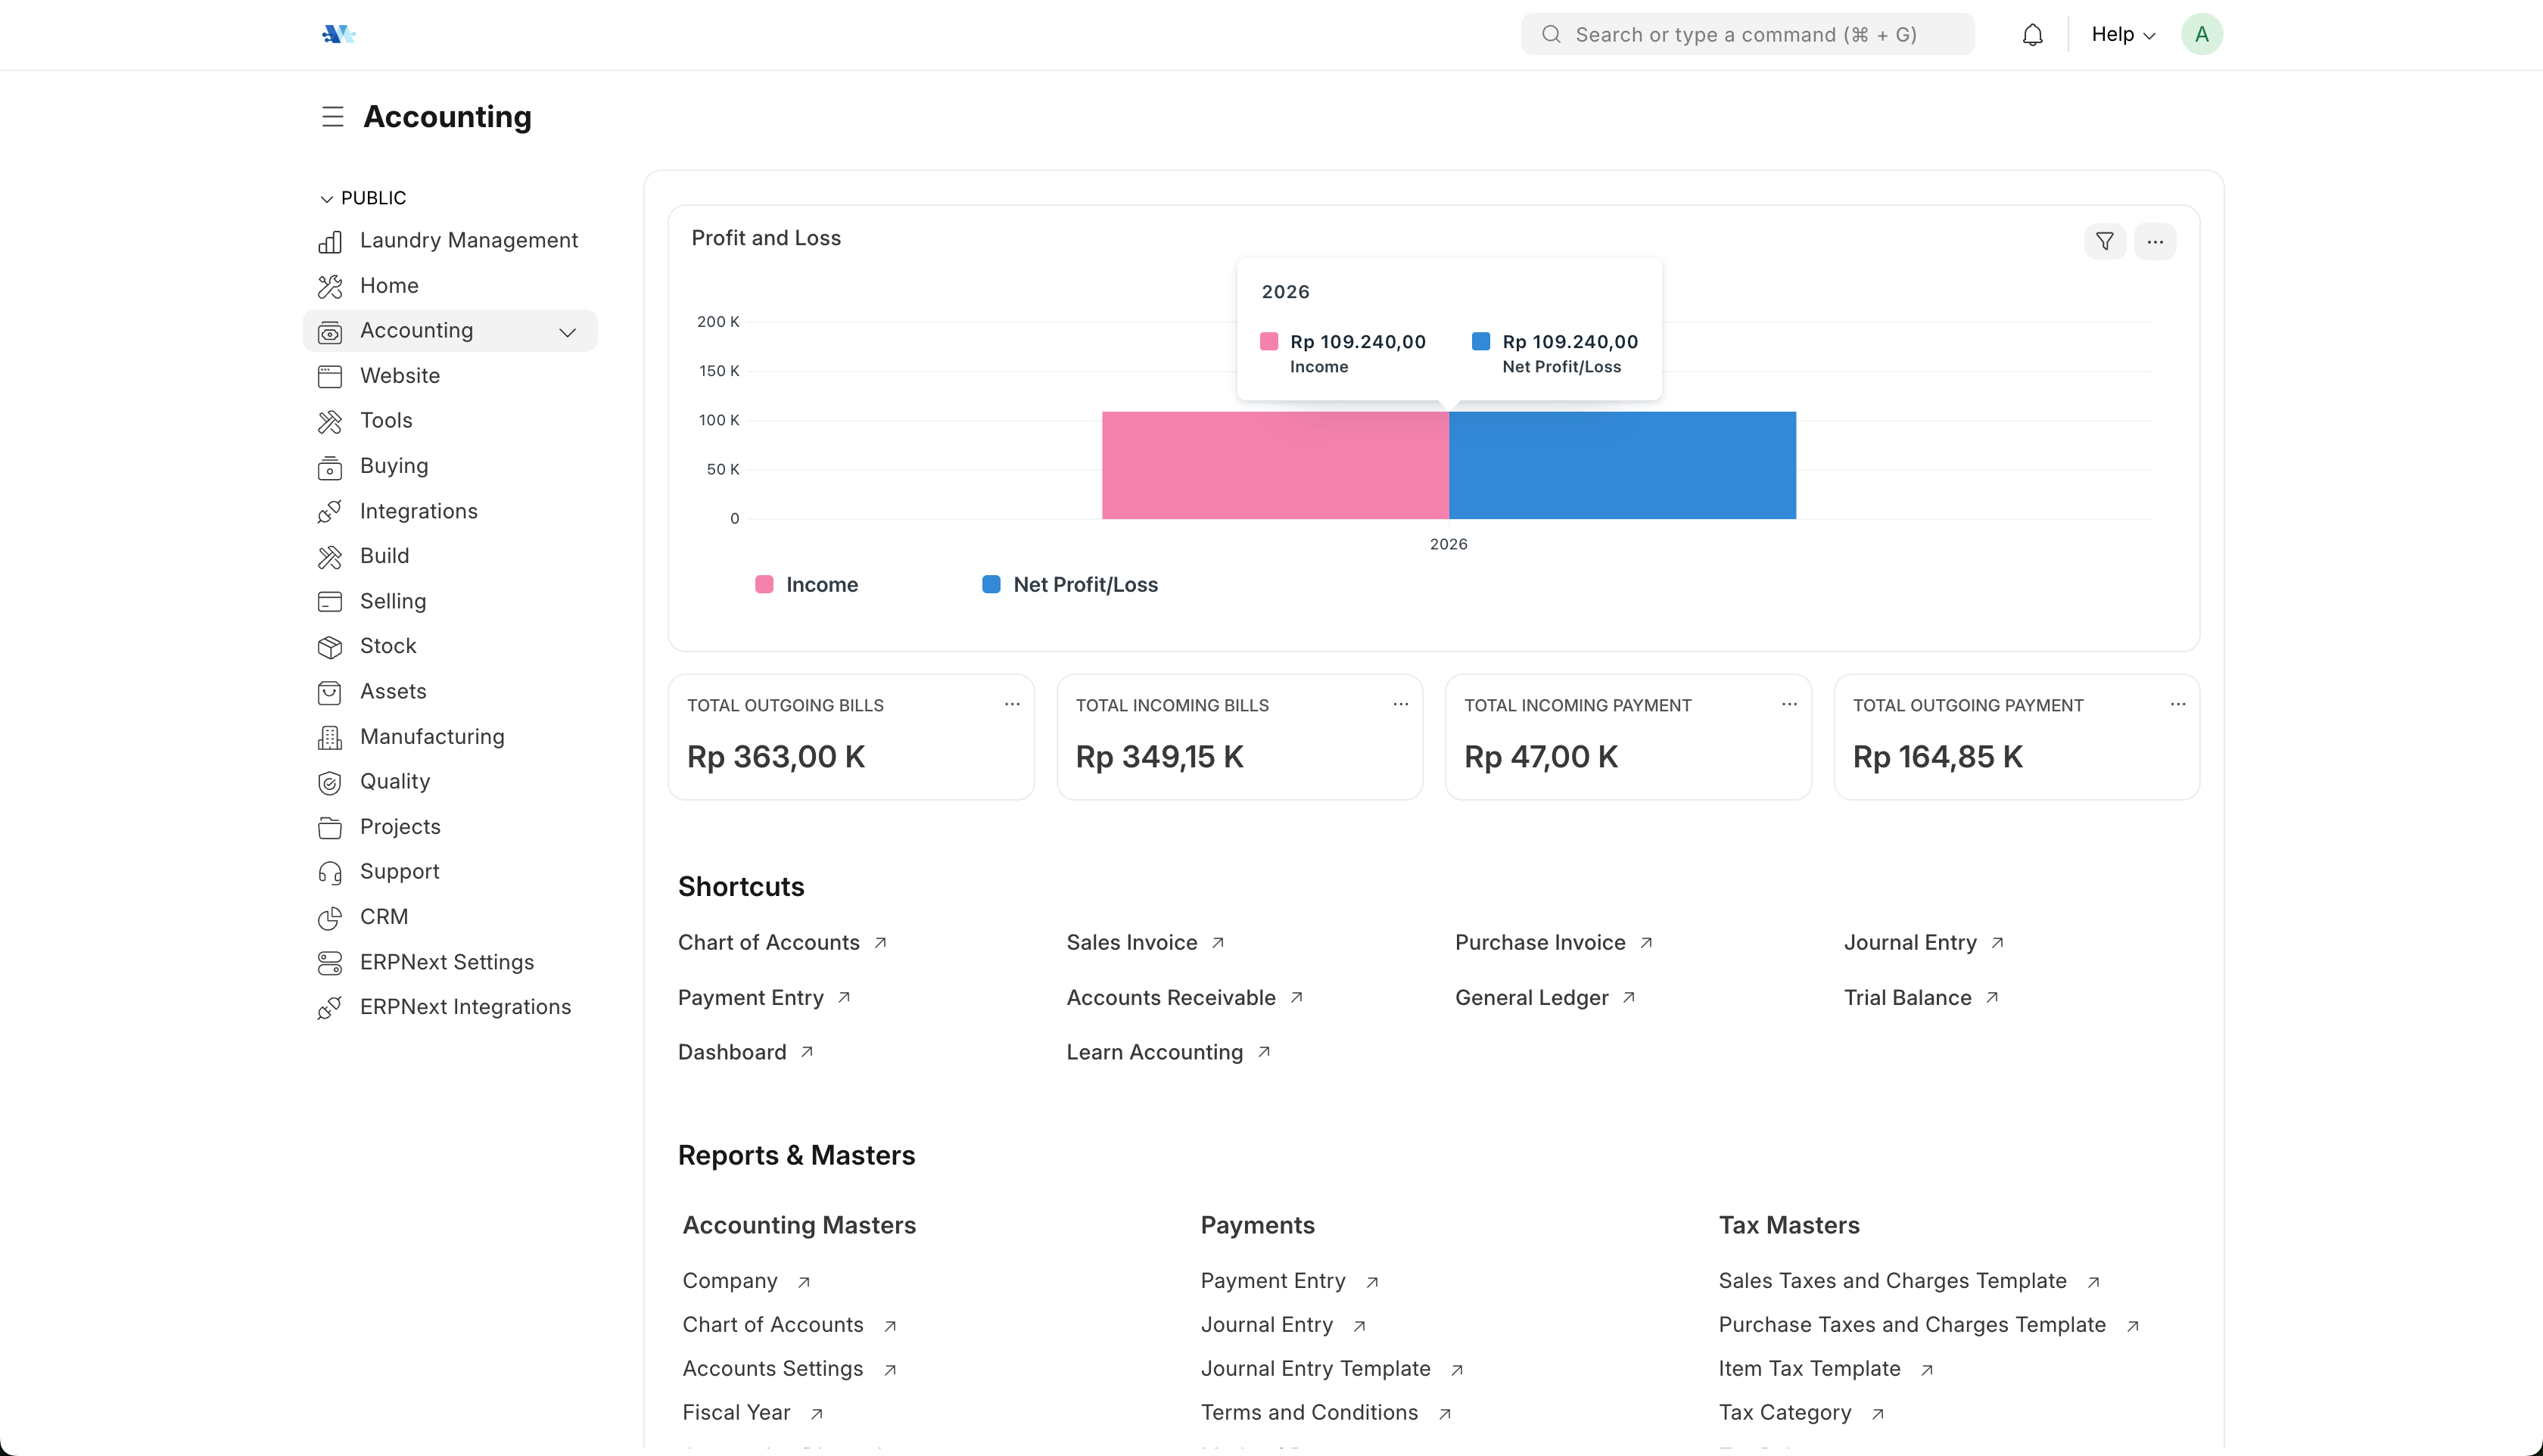
Task: Open the notifications bell icon
Action: 2032,35
